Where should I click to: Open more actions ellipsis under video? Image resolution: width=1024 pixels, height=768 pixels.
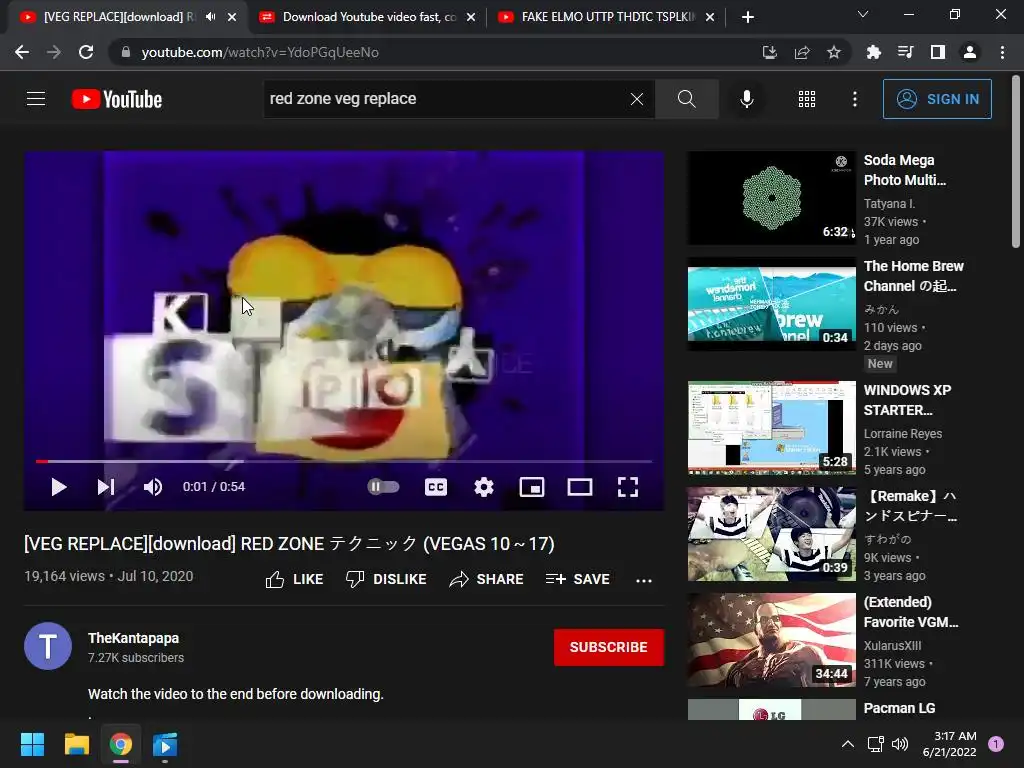pyautogui.click(x=644, y=580)
